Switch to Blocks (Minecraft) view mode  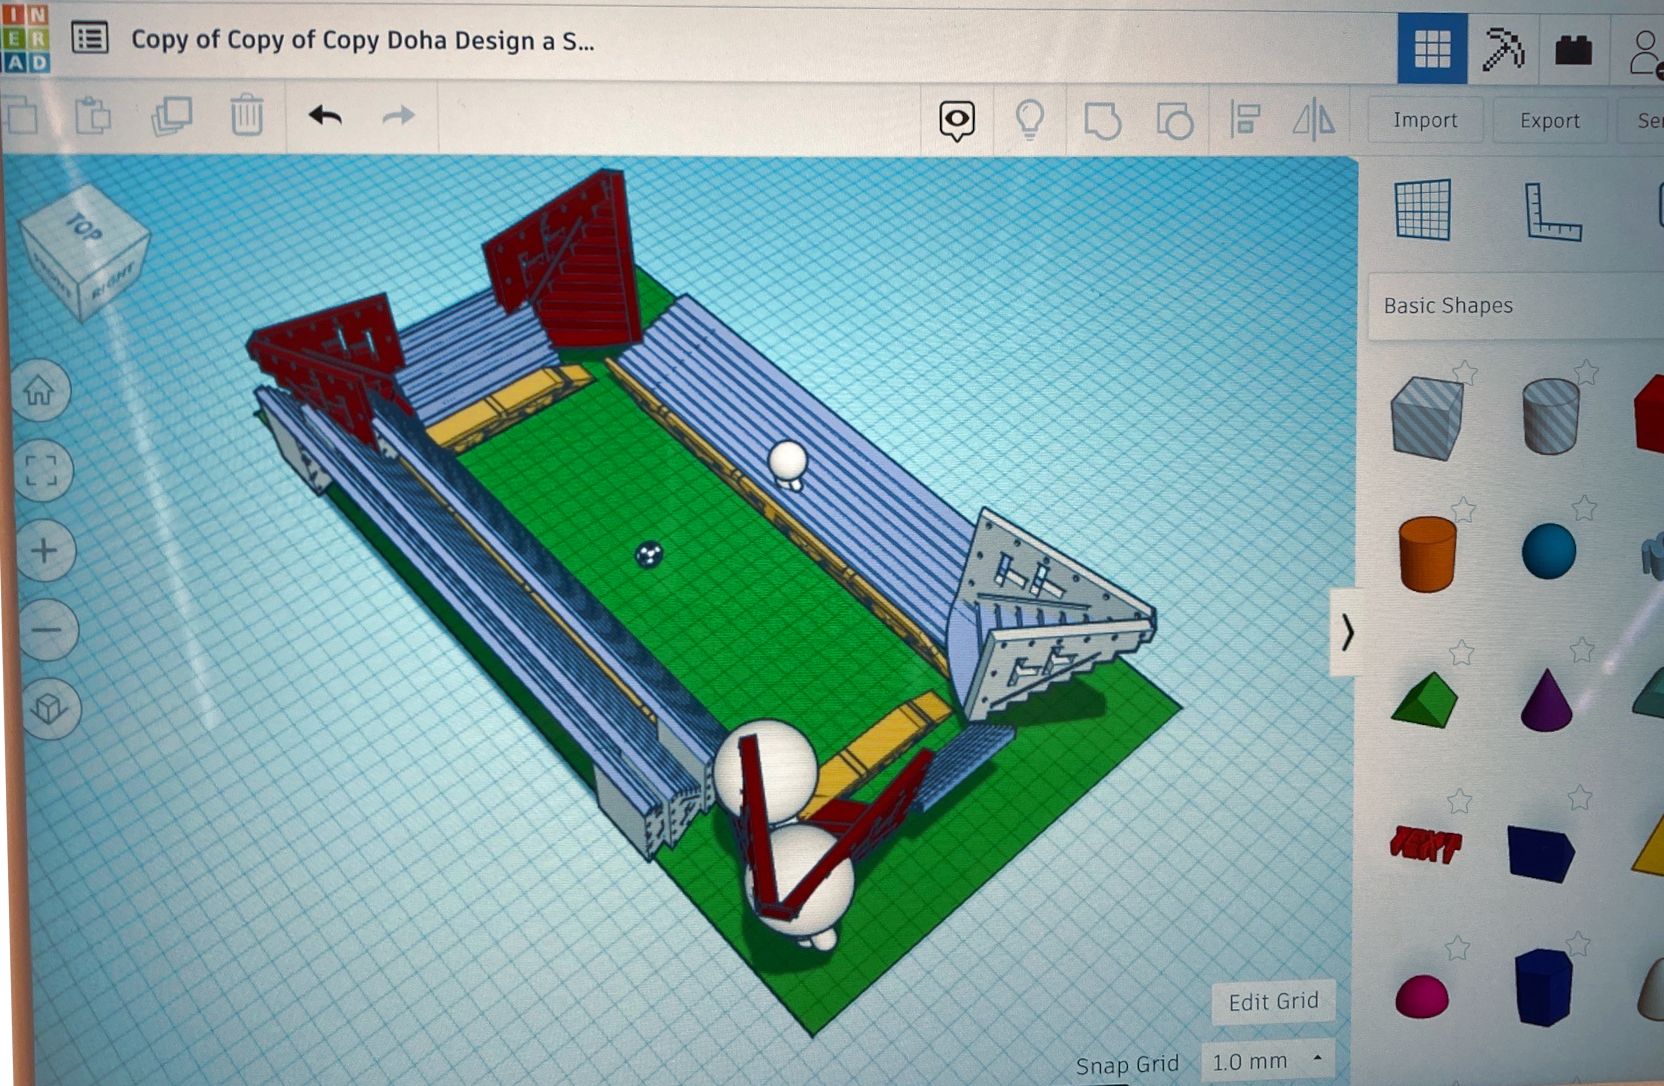[1505, 47]
